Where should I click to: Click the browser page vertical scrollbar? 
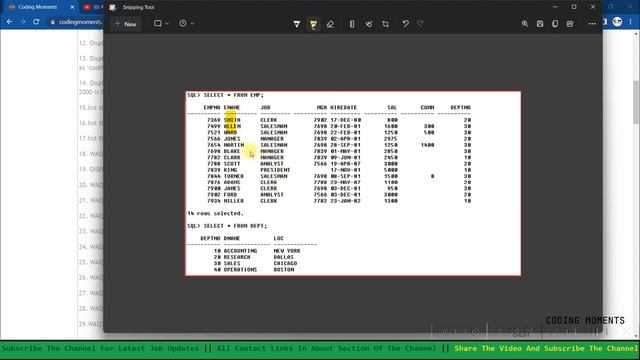(636, 102)
